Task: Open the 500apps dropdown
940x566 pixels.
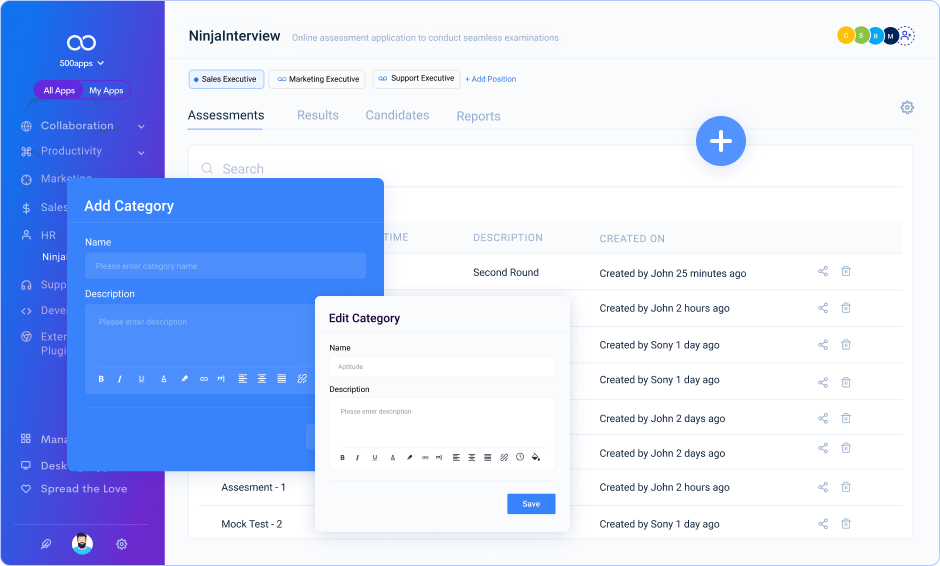Action: click(x=81, y=63)
